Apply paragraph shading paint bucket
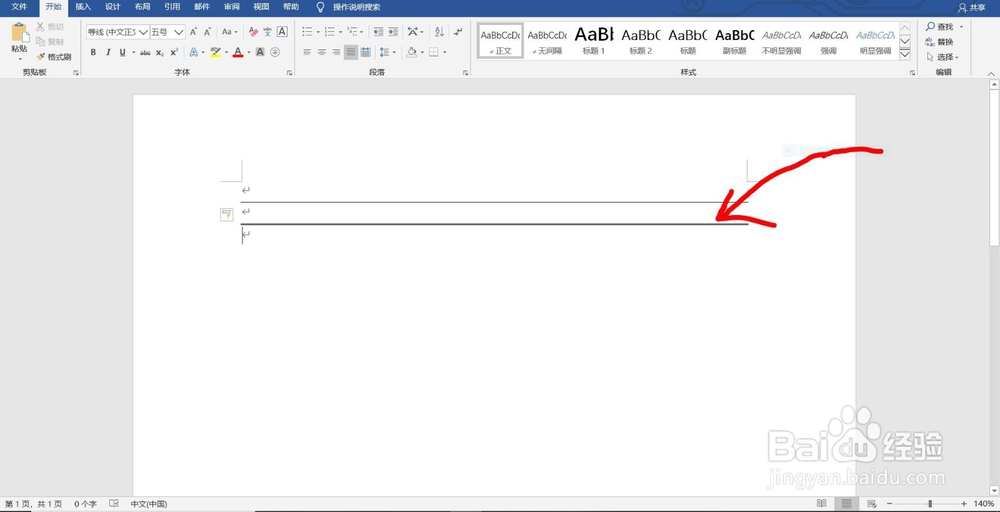This screenshot has height=512, width=1000. point(411,52)
